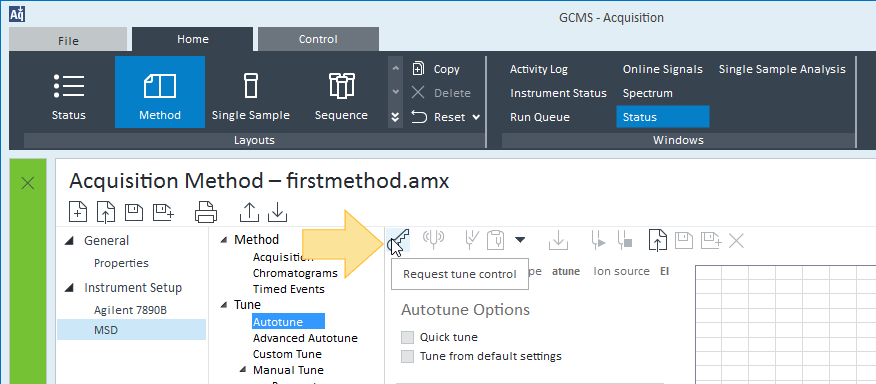Switch to the Control ribbon tab
Image resolution: width=876 pixels, height=384 pixels.
tap(318, 39)
